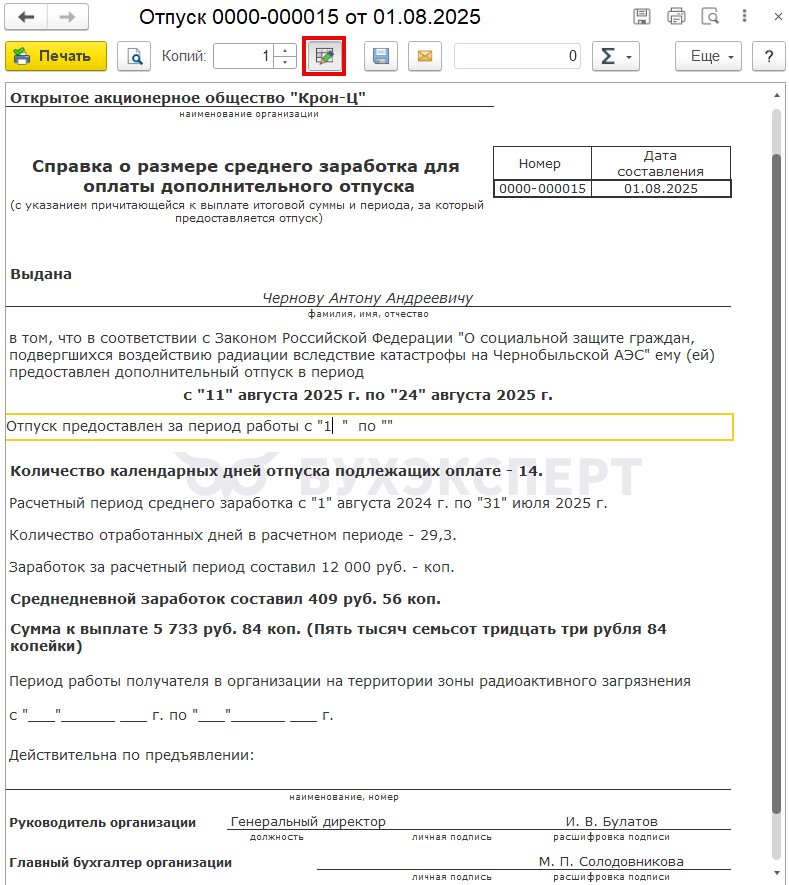The height and width of the screenshot is (885, 789).
Task: Click the Справка о размере среднего заработка title
Action: click(x=246, y=176)
